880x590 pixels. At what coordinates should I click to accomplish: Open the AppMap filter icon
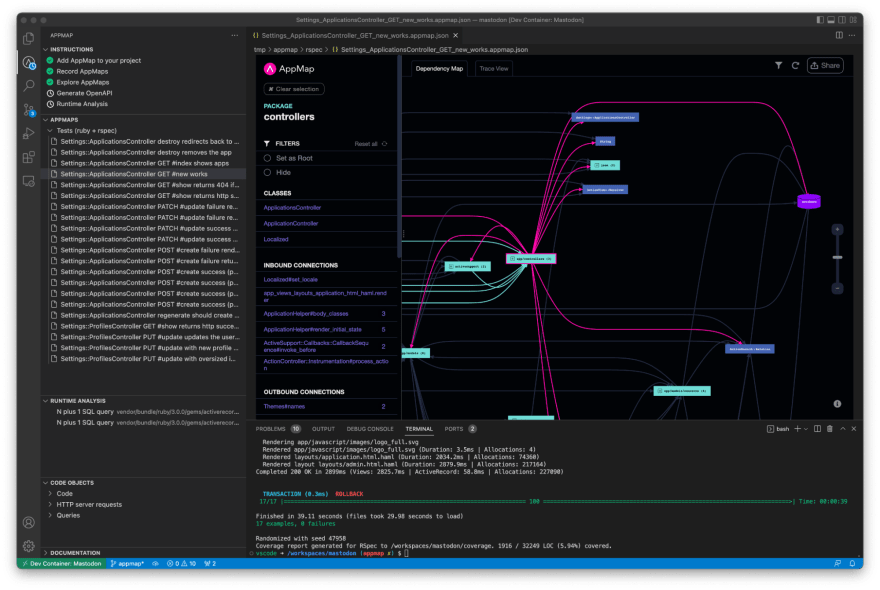coord(778,66)
